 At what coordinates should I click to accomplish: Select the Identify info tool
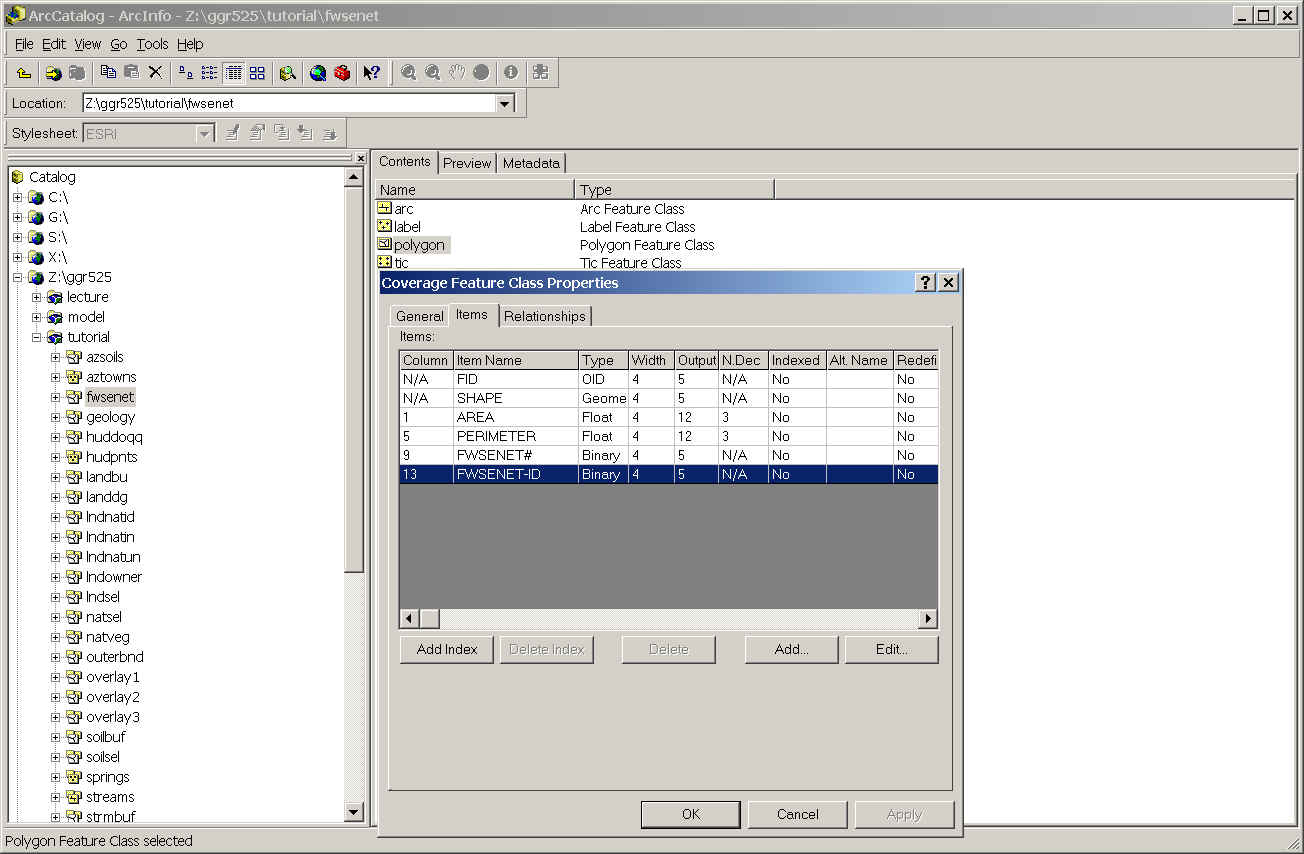(x=511, y=72)
